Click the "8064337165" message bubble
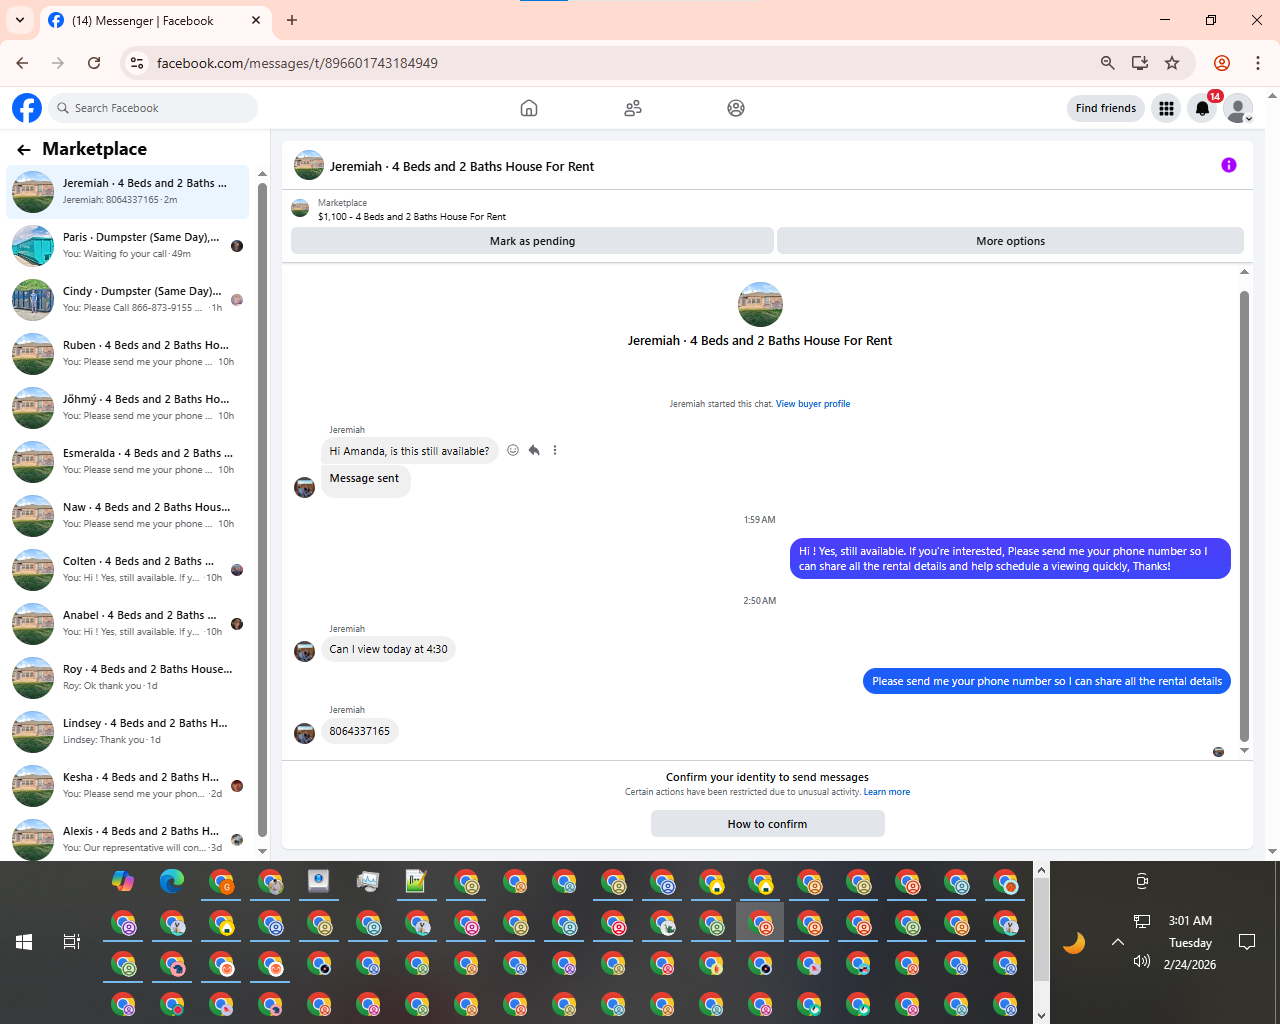This screenshot has height=1024, width=1280. click(360, 731)
